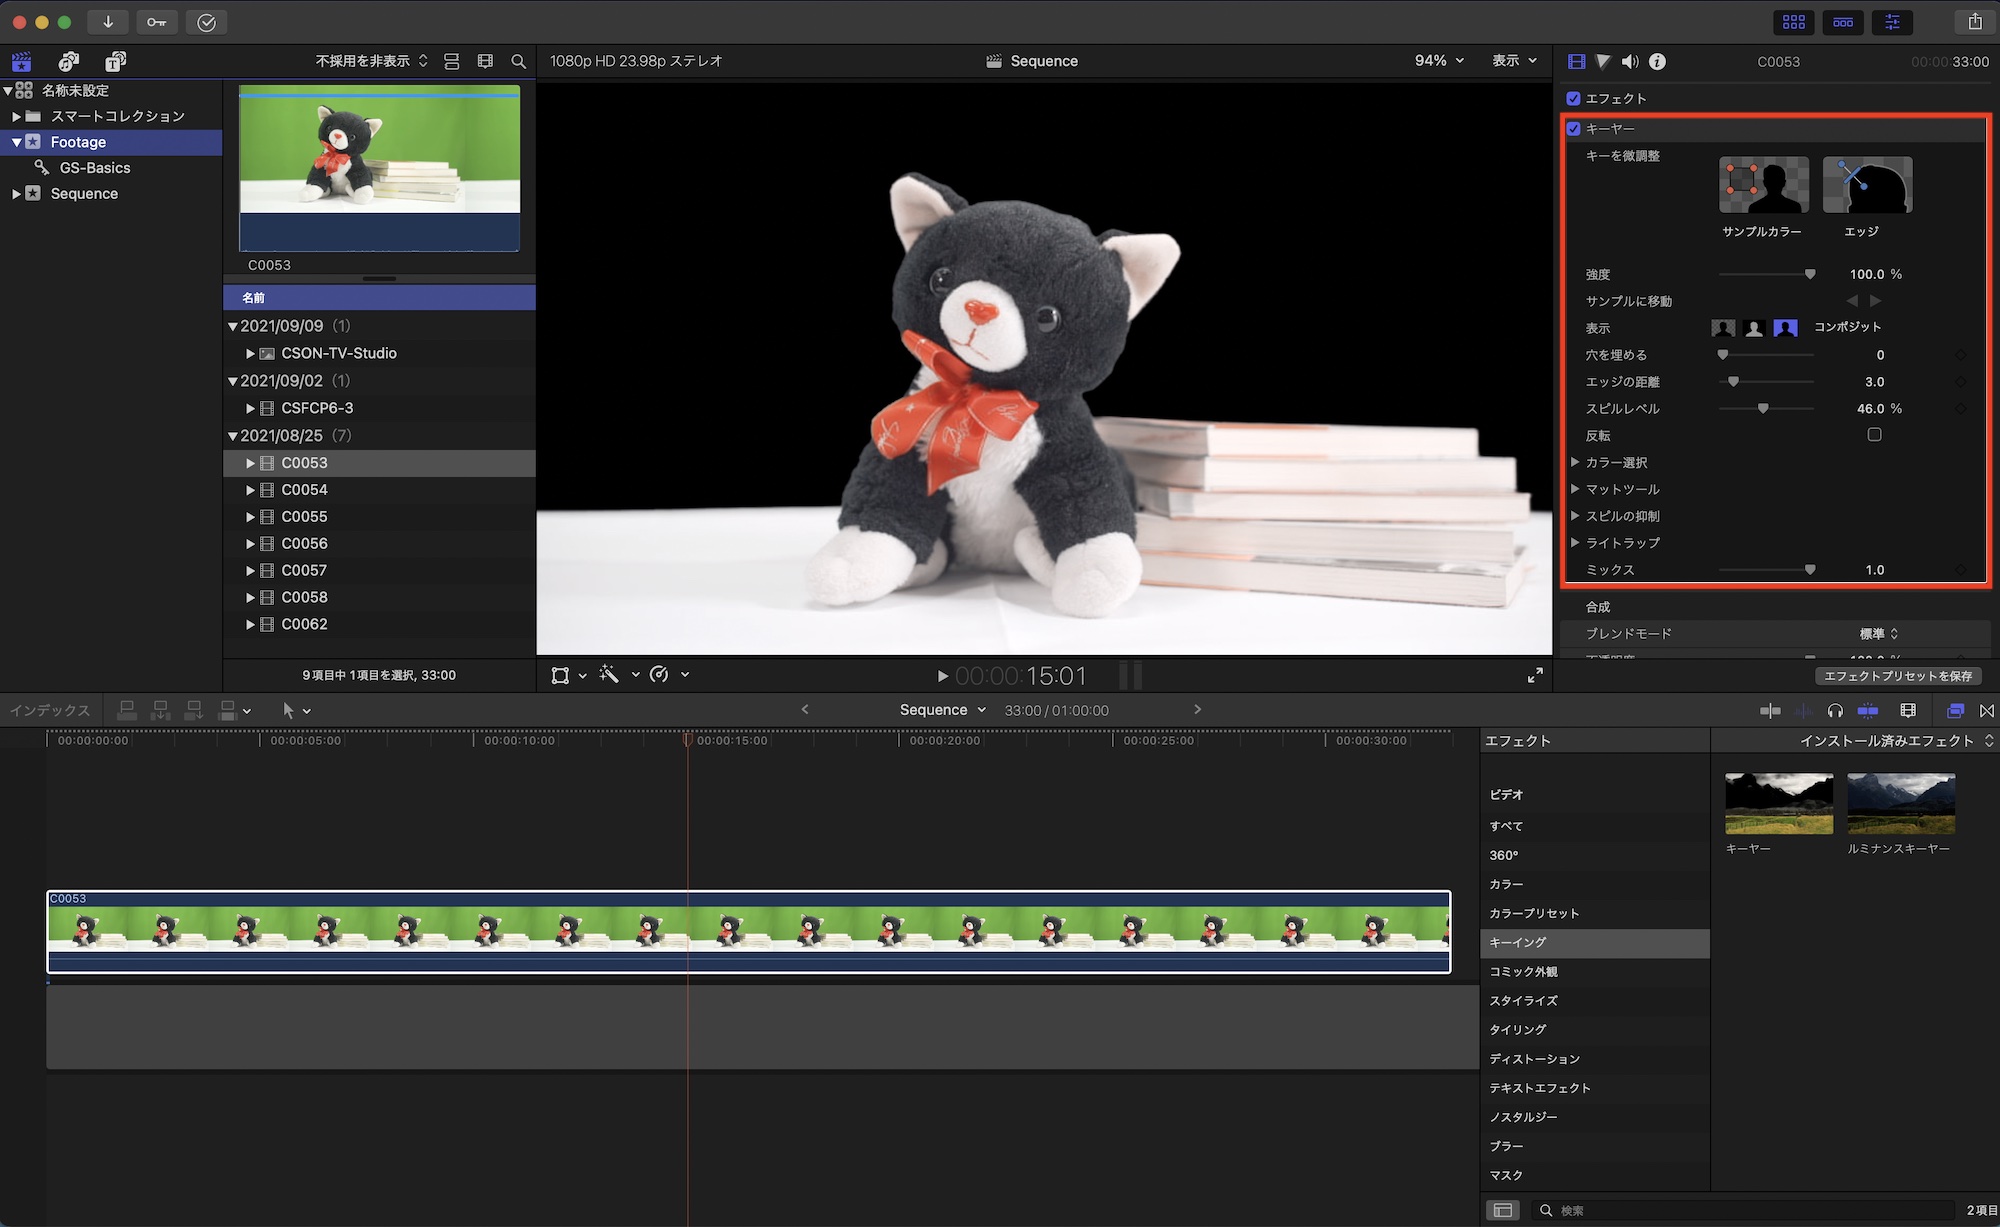Click the Edge (エッジ) keyer tool
2000x1227 pixels.
click(1867, 185)
